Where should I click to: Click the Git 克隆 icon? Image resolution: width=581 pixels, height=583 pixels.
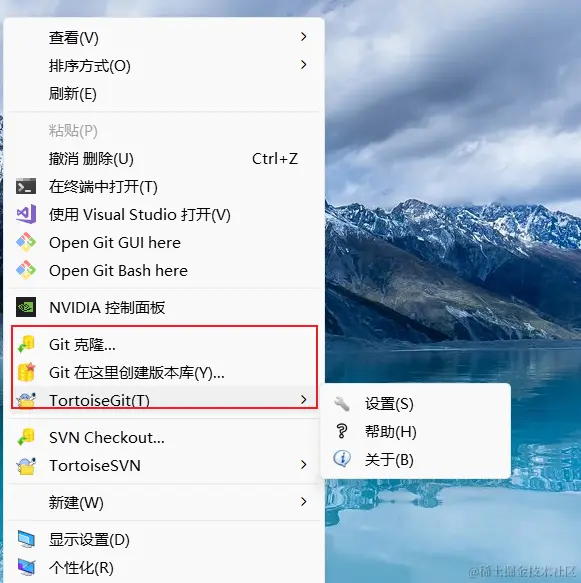pyautogui.click(x=26, y=344)
